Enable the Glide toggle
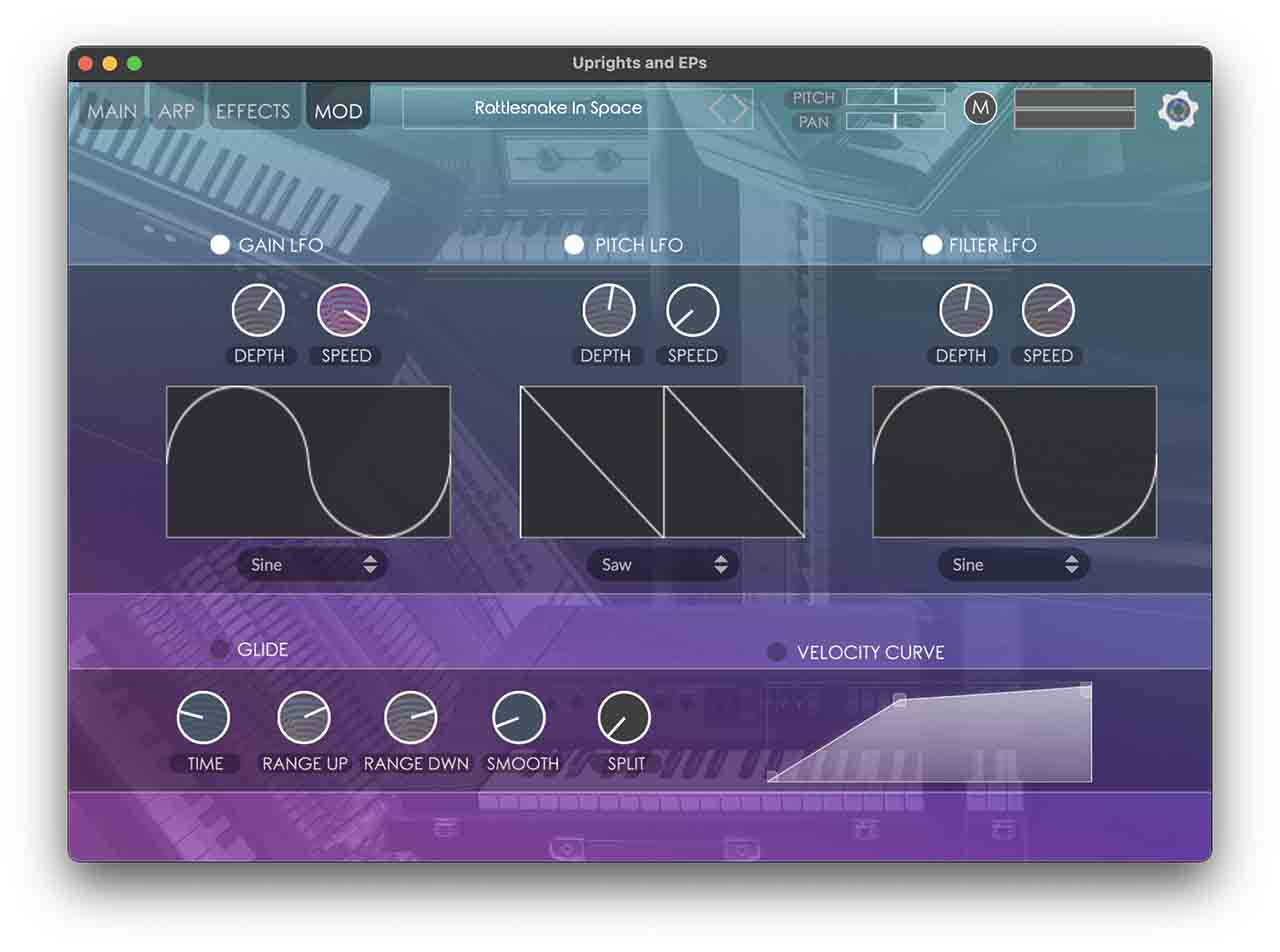1280x952 pixels. click(220, 650)
